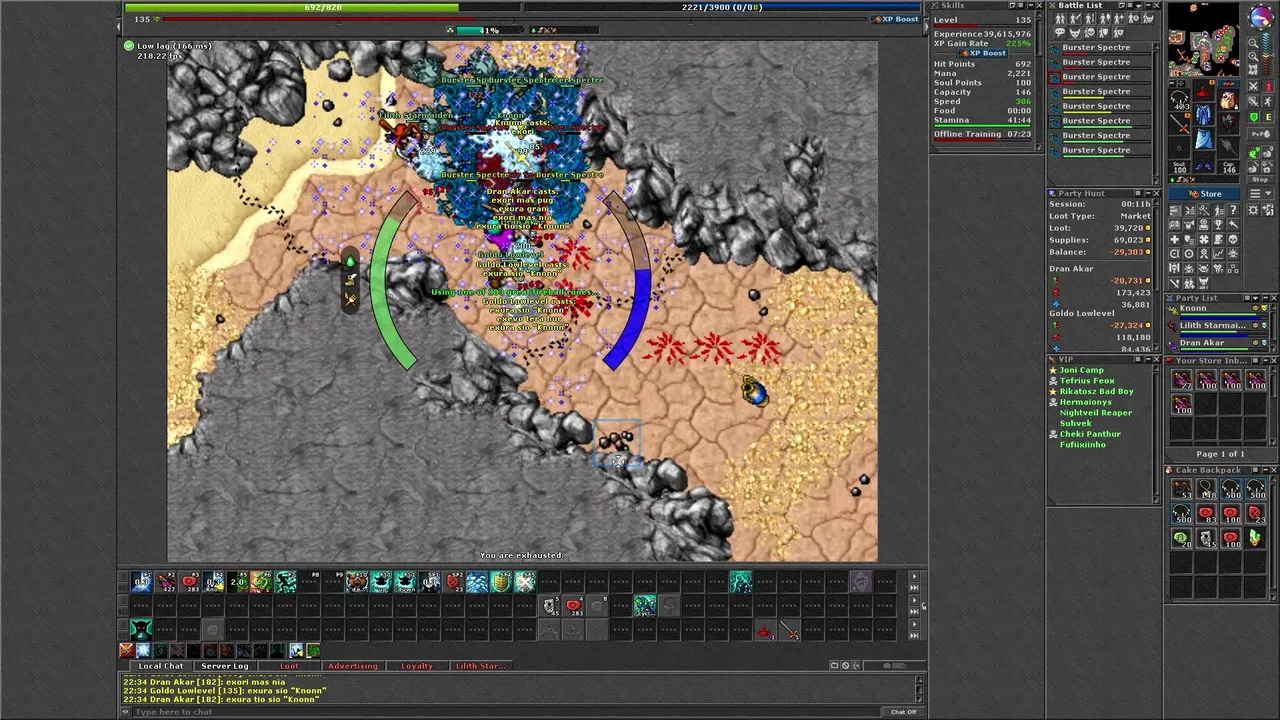Open the Party List sort dropdown arrow
Viewport: 1280px width, 720px height.
pos(1255,298)
